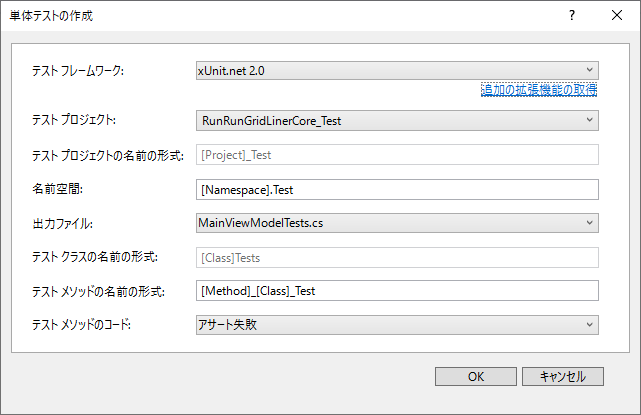Click the 名前空間 label

(x=57, y=189)
